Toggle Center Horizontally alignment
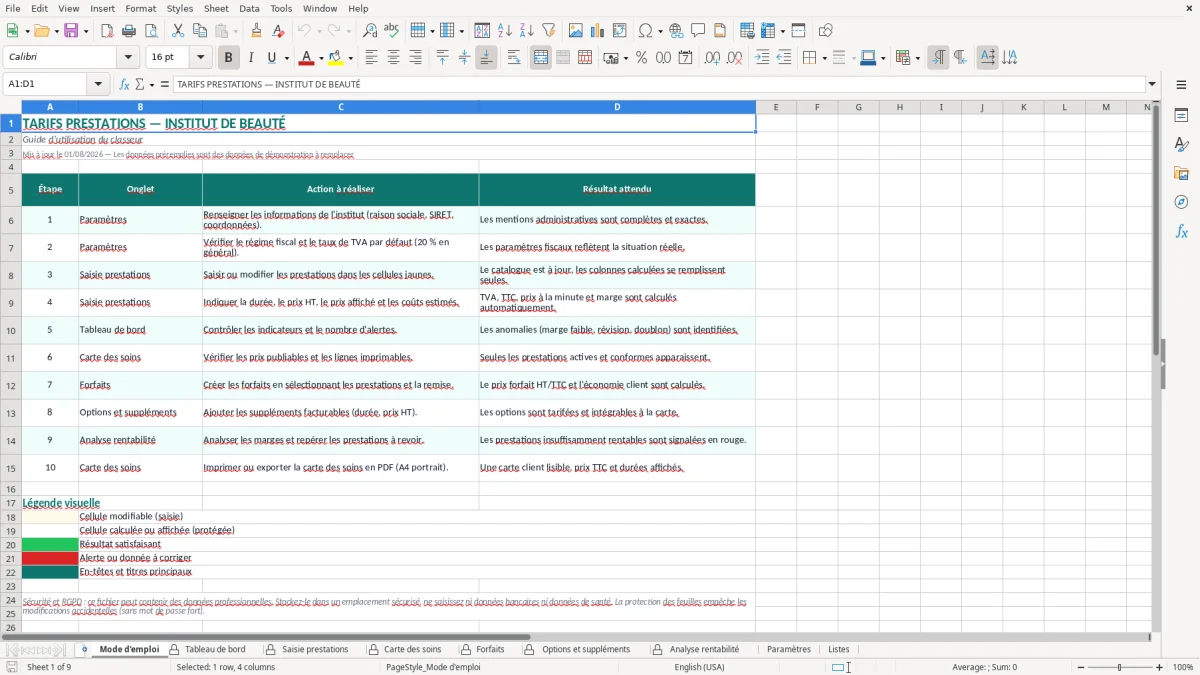This screenshot has width=1200, height=675. [x=393, y=58]
